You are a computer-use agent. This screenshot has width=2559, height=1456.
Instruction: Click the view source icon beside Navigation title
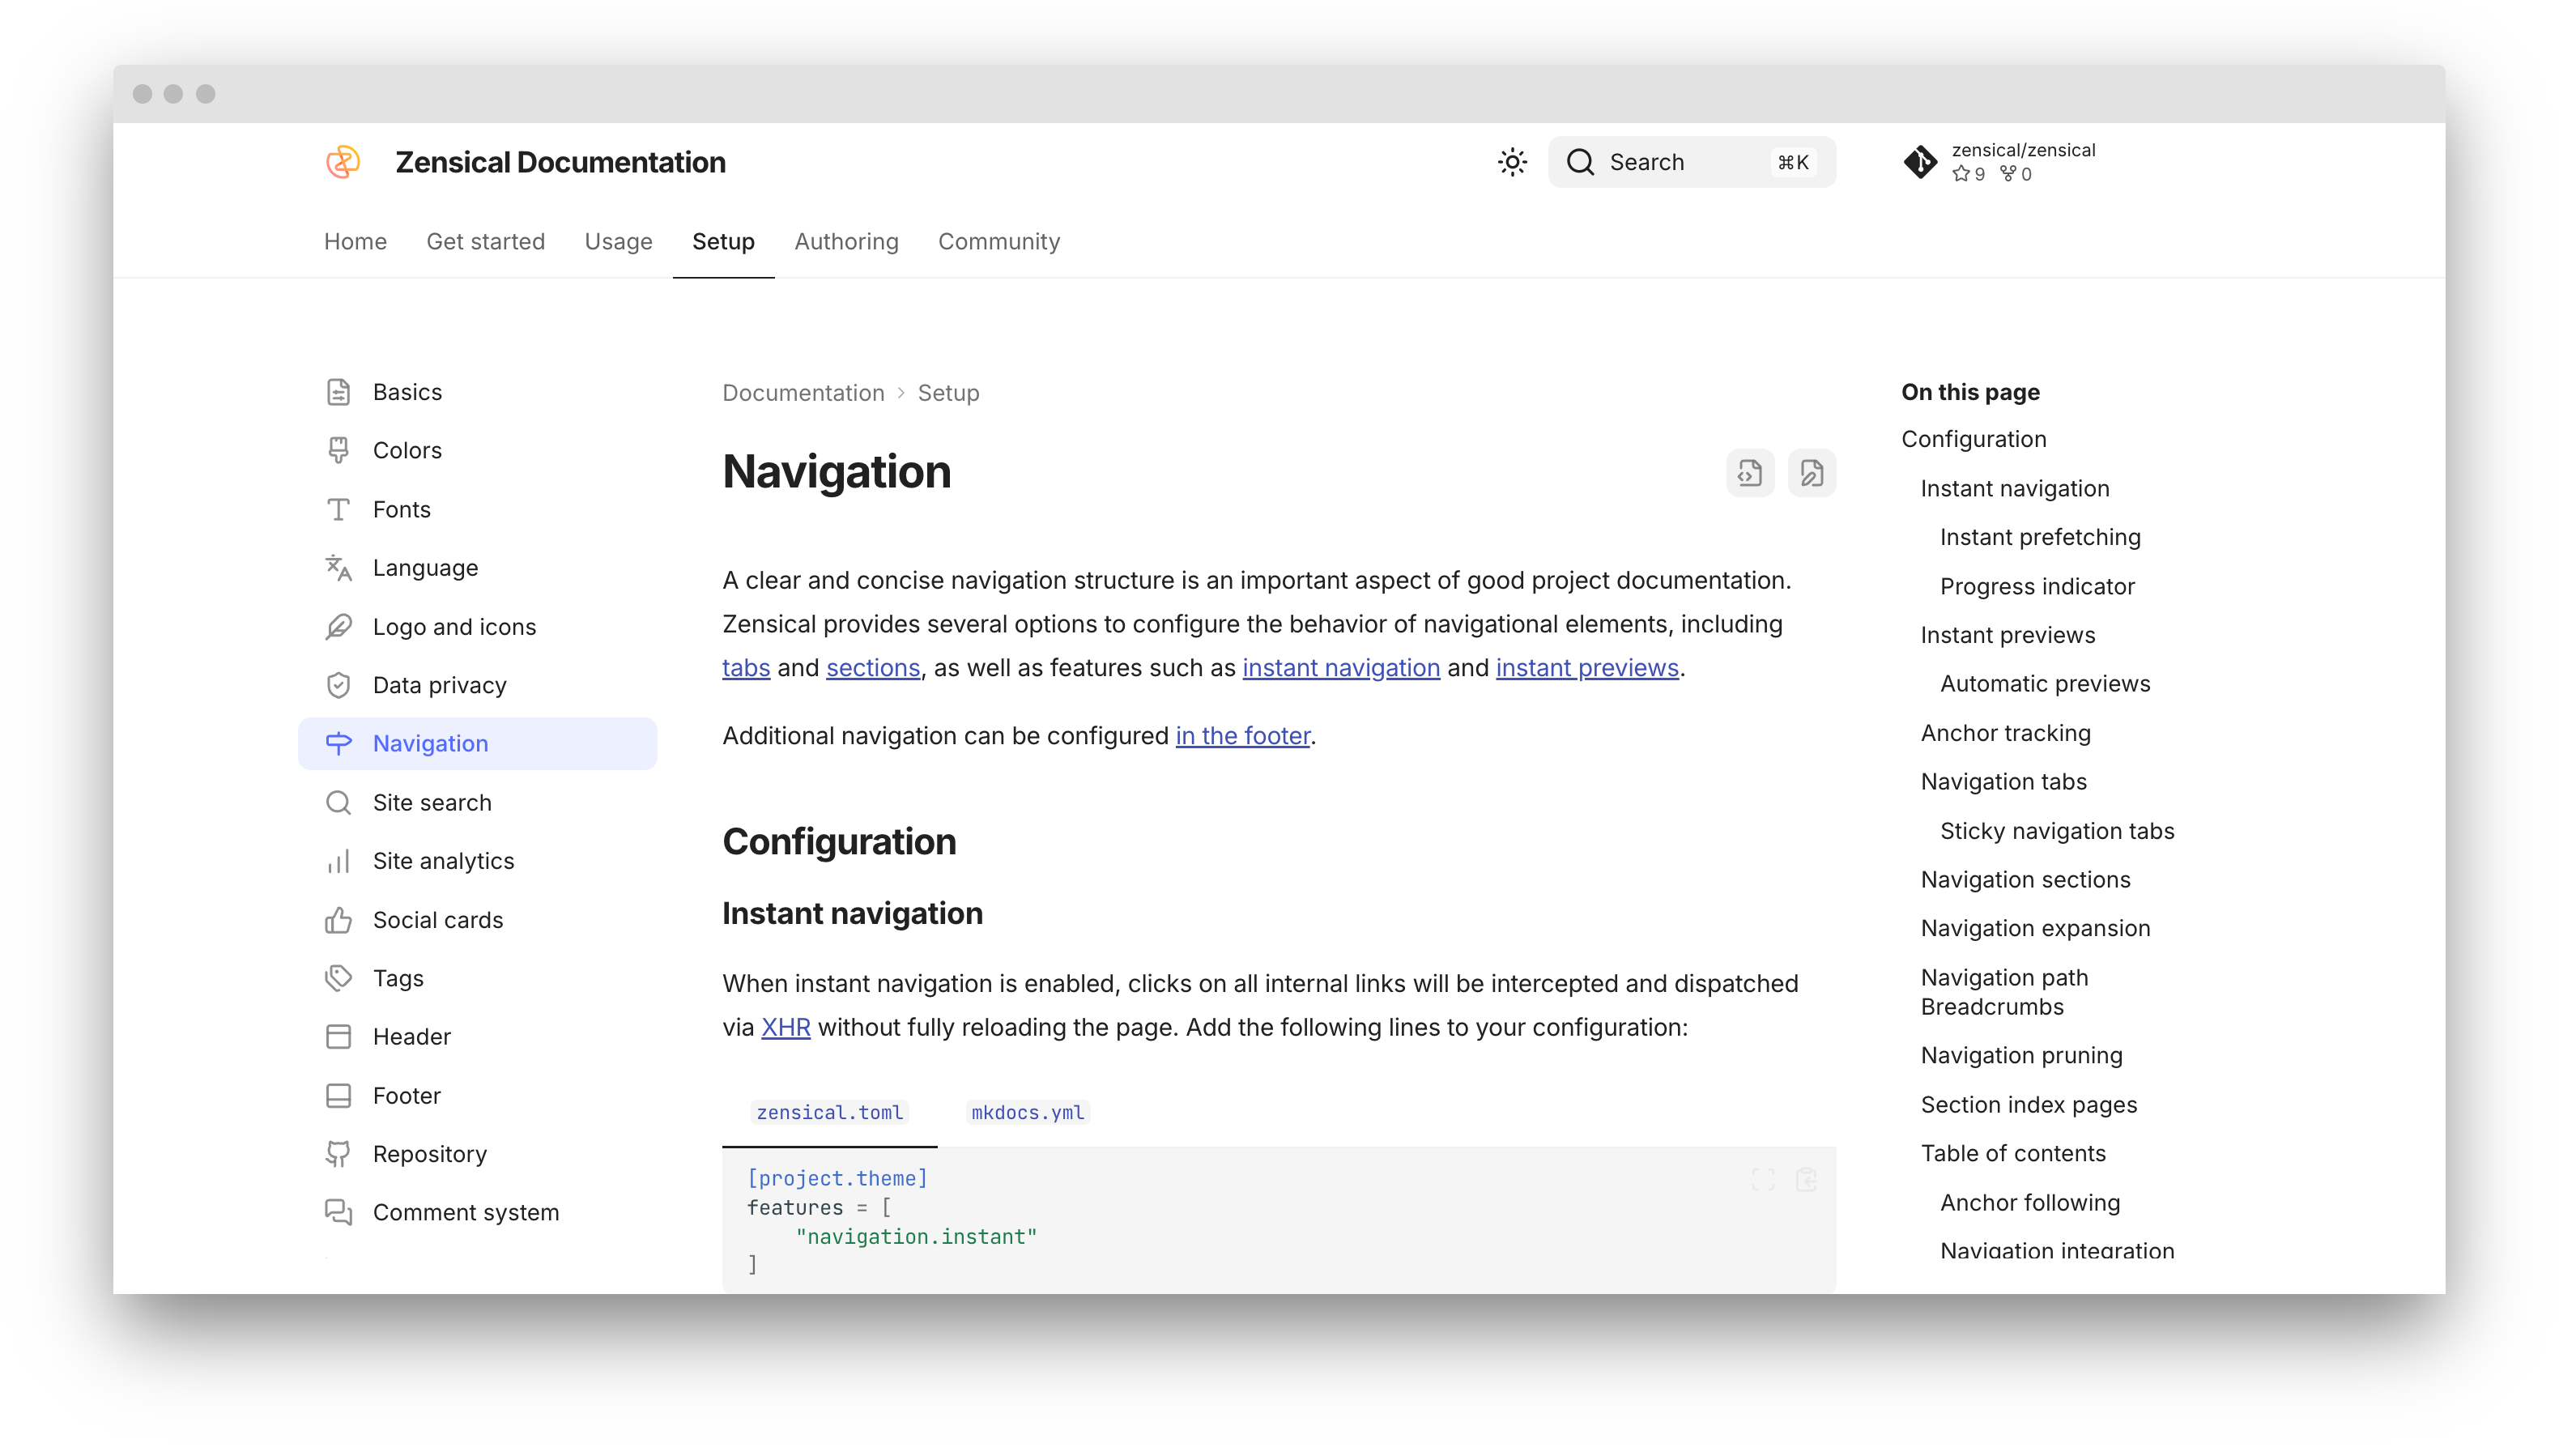(x=1750, y=473)
